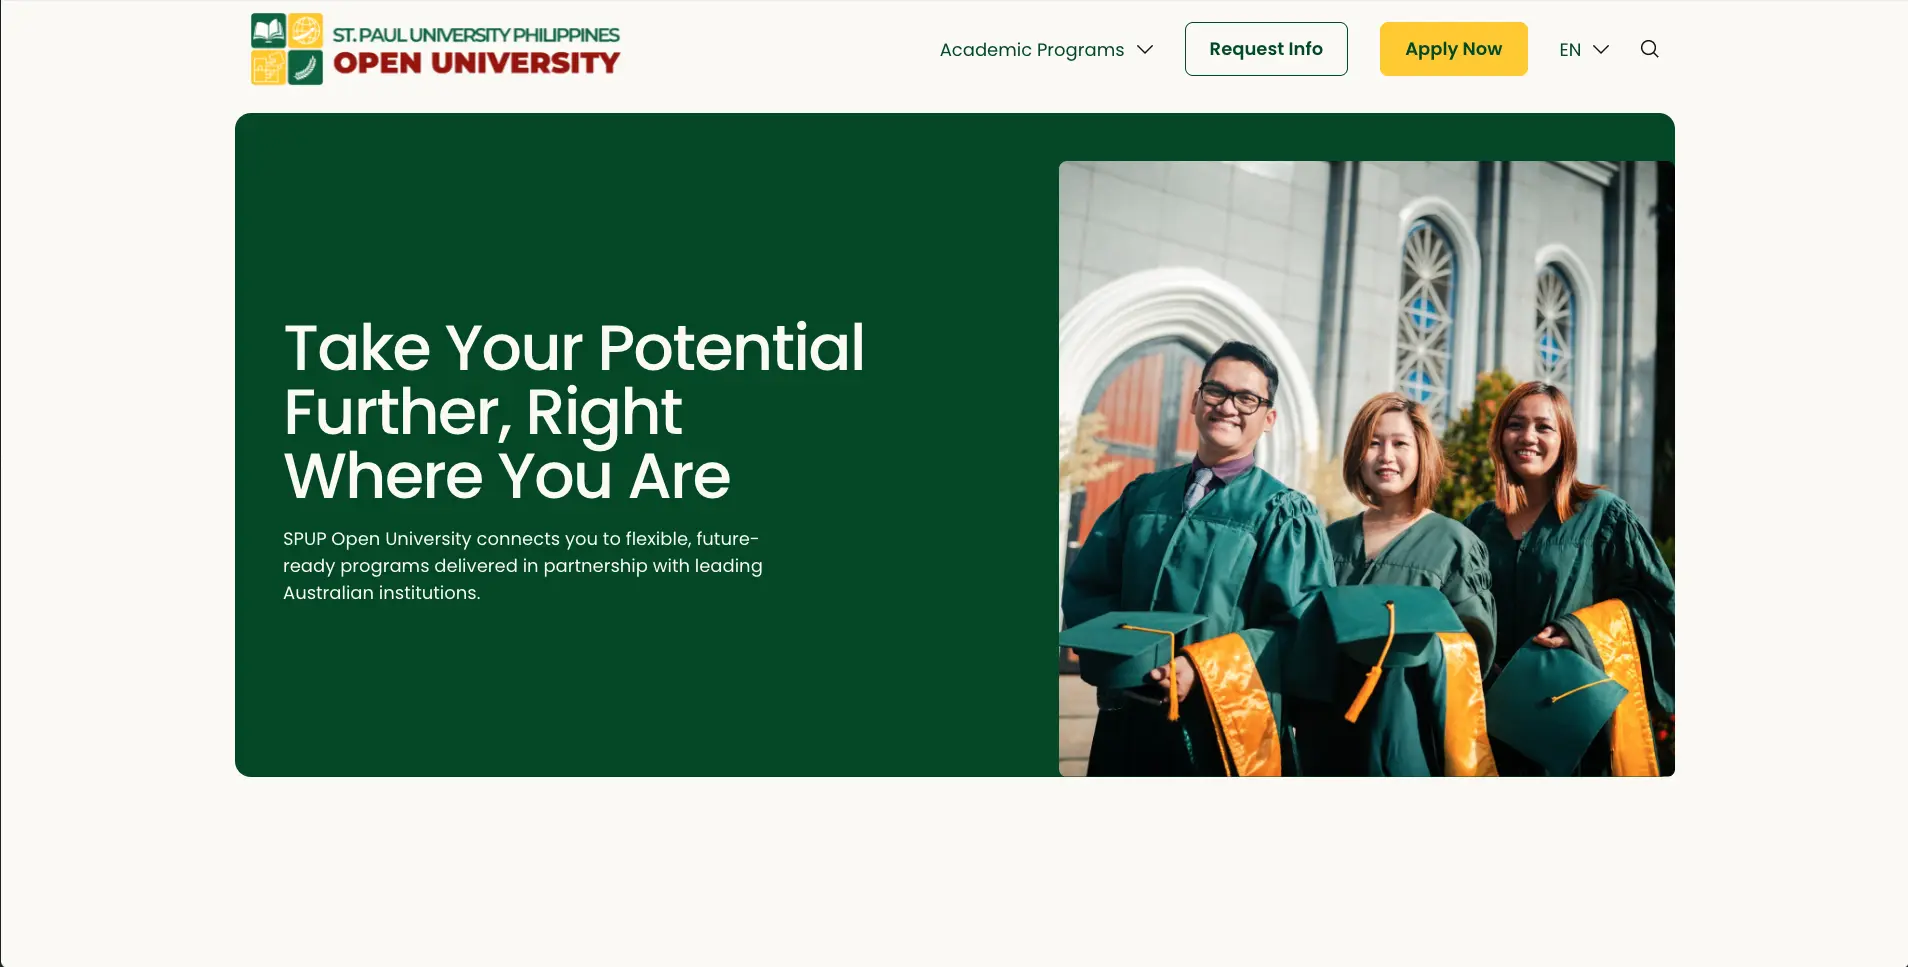Click the yellow globe tile in logo
This screenshot has width=1908, height=967.
(x=306, y=31)
